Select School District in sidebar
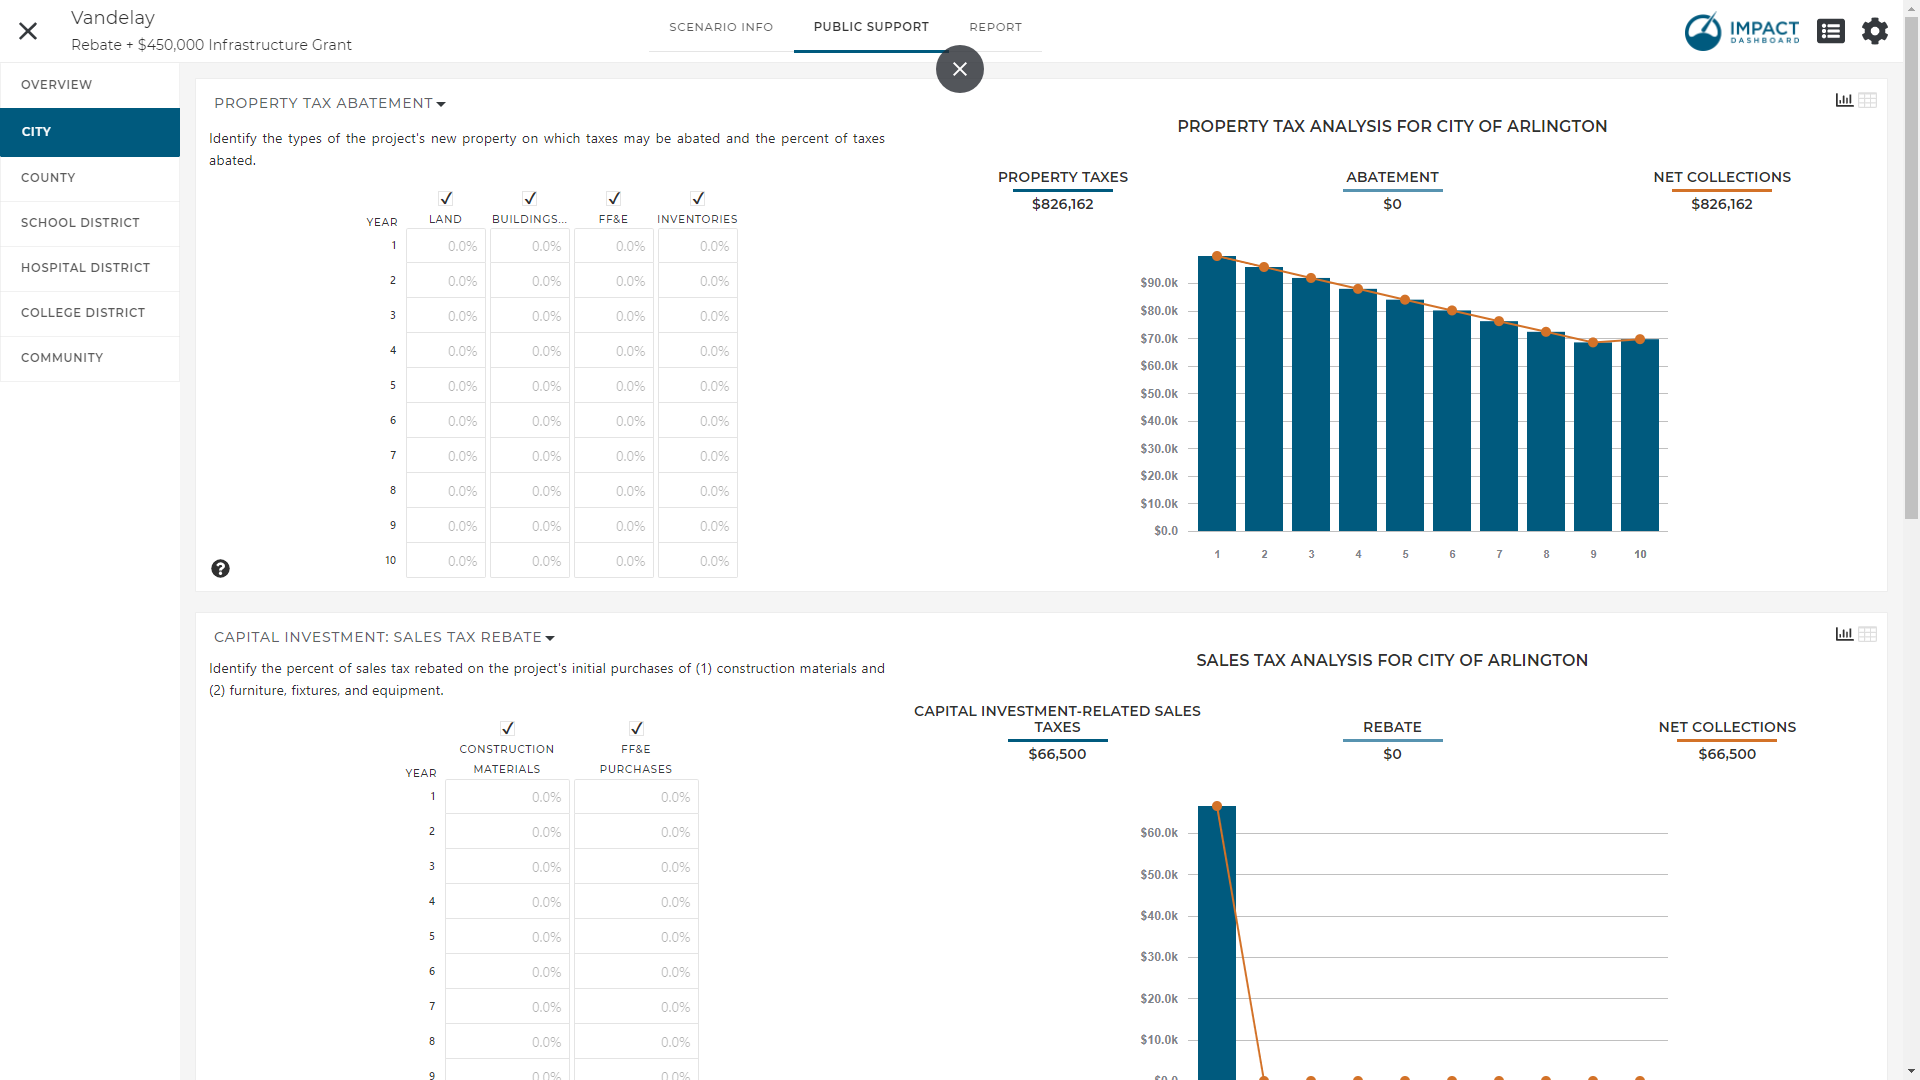Viewport: 1920px width, 1080px height. (80, 223)
